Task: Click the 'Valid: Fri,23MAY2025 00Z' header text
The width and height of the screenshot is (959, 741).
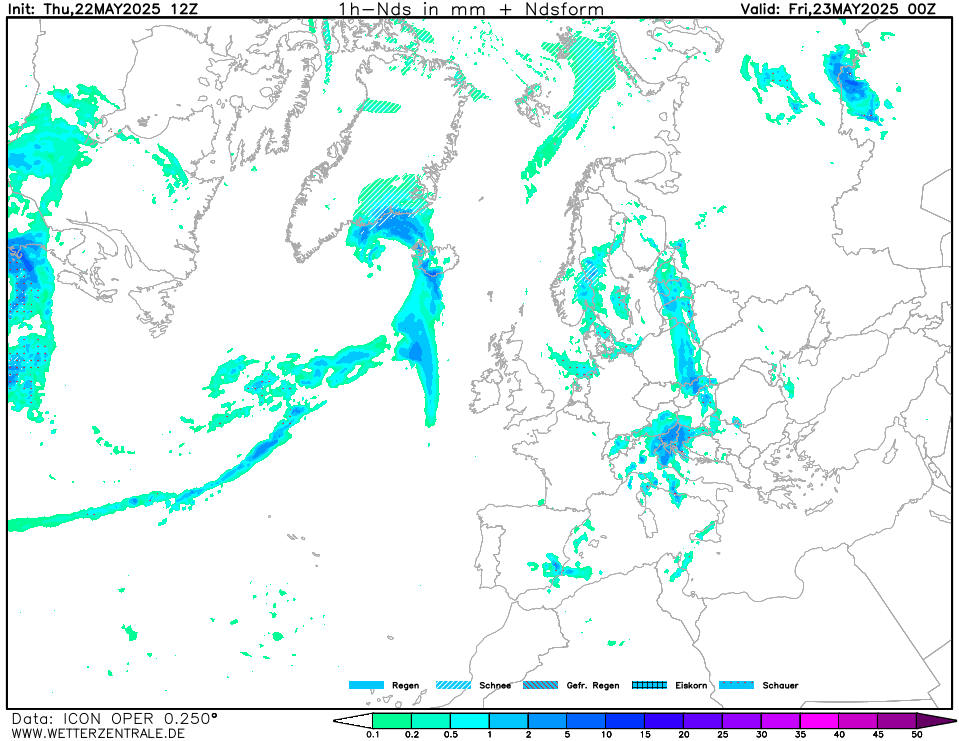Action: [839, 9]
